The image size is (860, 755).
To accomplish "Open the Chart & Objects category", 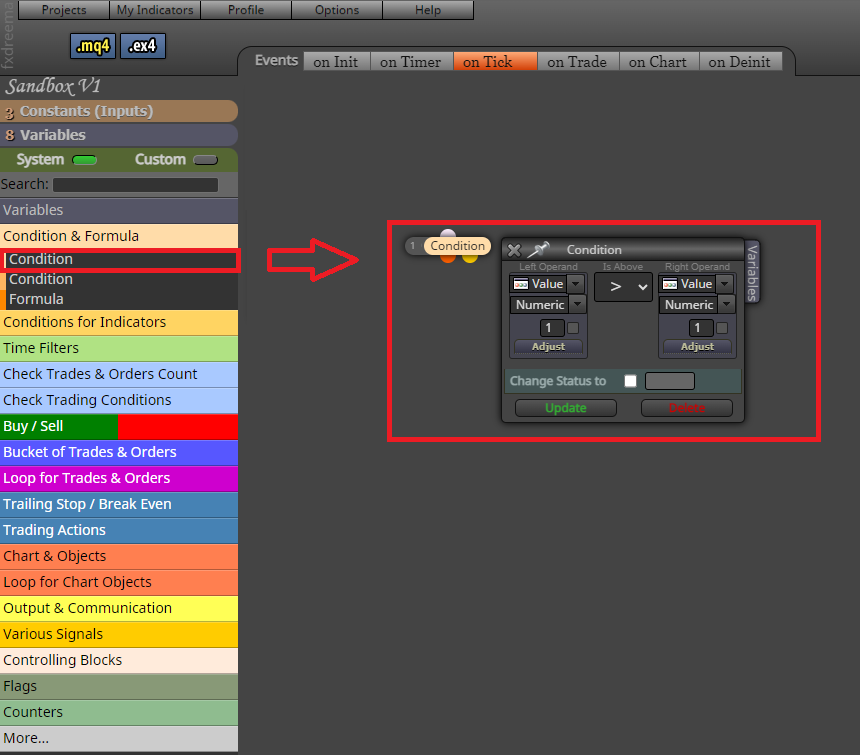I will [x=119, y=557].
